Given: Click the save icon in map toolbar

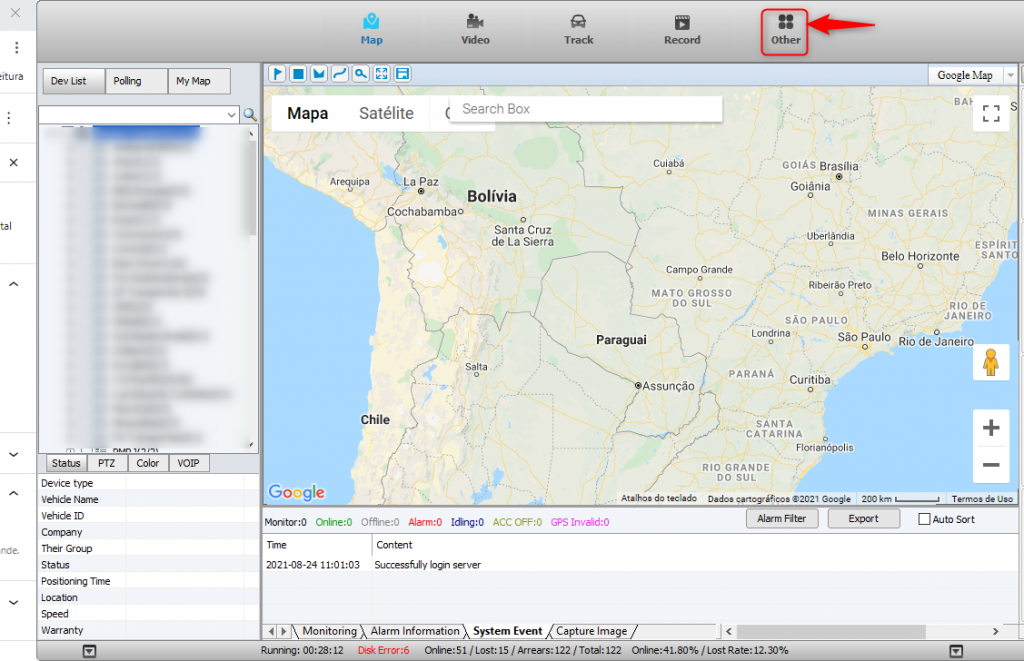Looking at the screenshot, I should point(402,74).
